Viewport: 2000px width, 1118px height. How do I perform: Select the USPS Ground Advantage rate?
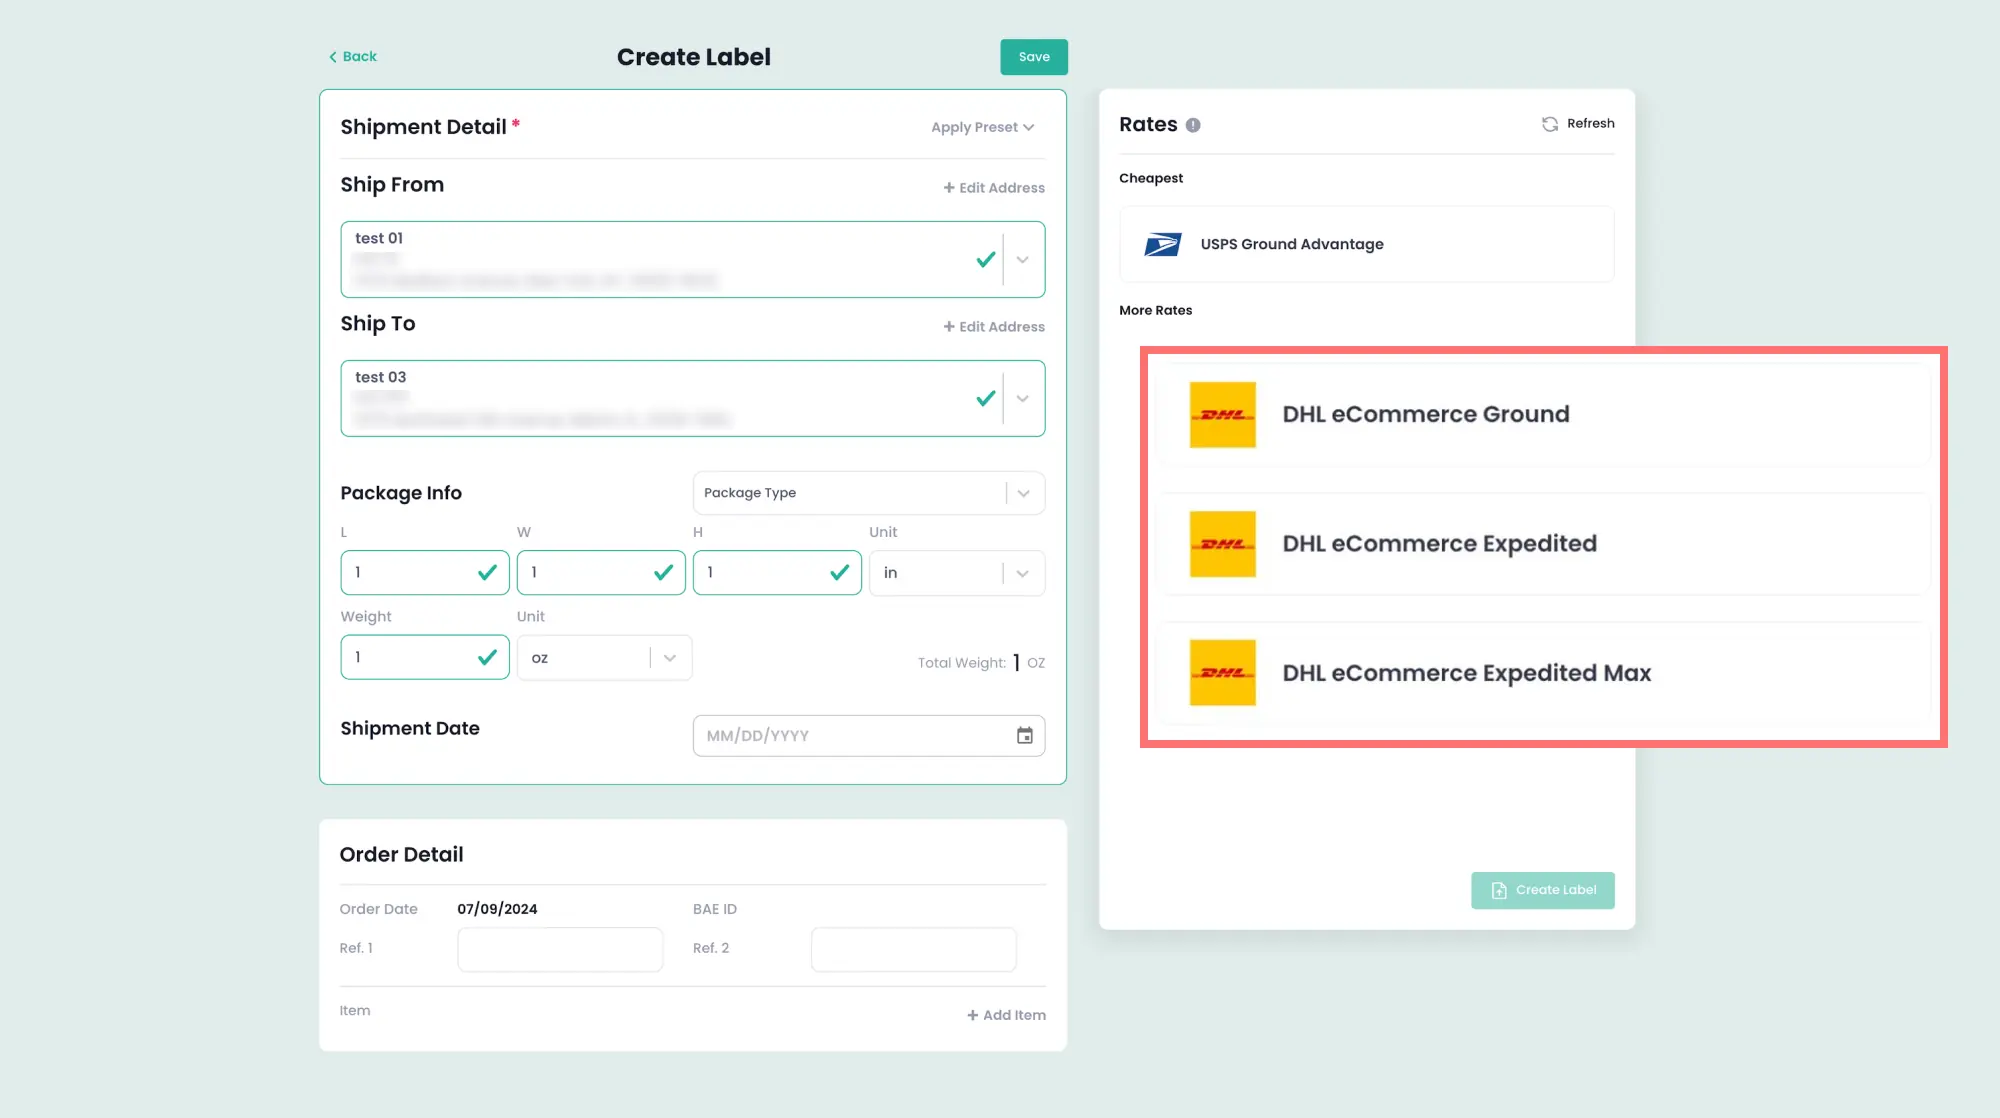pos(1367,244)
